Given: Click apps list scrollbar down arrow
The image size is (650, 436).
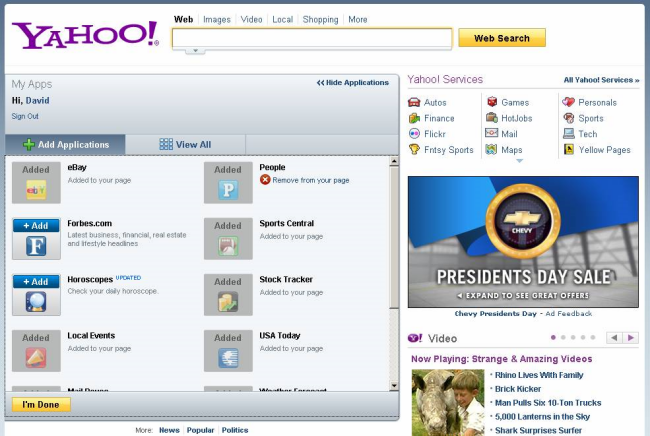Looking at the screenshot, I should click(394, 386).
